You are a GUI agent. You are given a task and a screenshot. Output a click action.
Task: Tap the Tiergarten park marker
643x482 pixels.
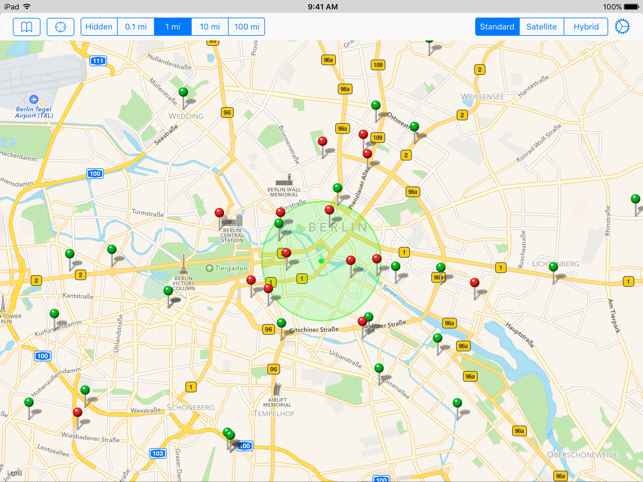point(210,268)
